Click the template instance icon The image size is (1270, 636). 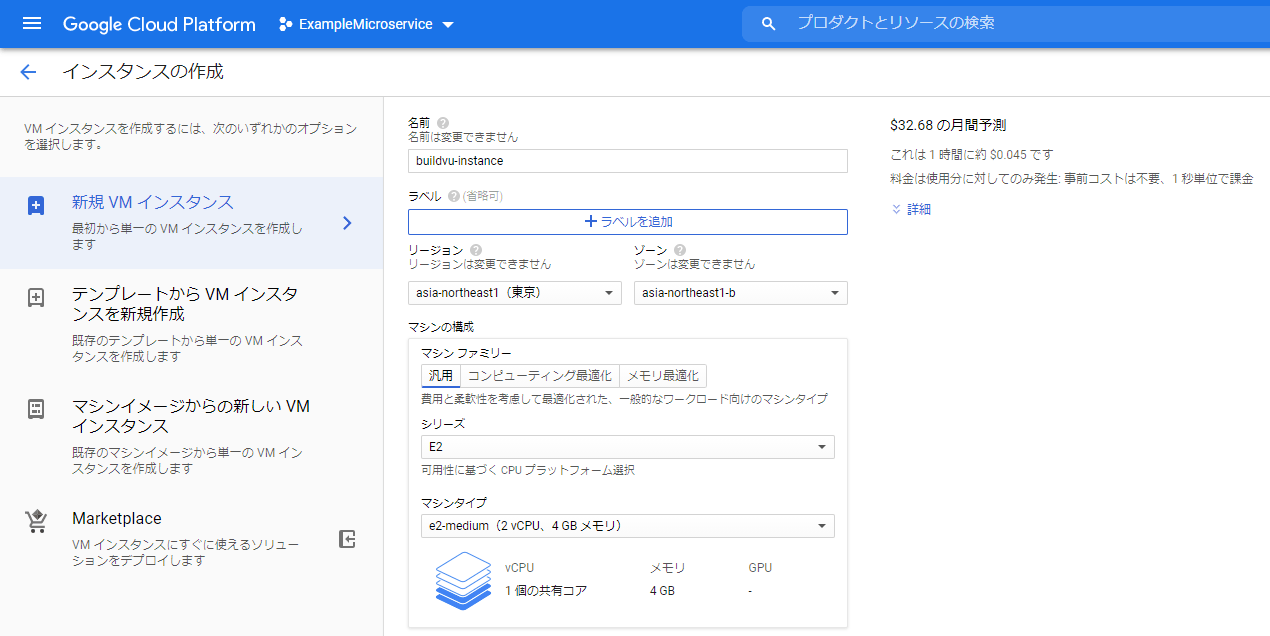pyautogui.click(x=36, y=297)
